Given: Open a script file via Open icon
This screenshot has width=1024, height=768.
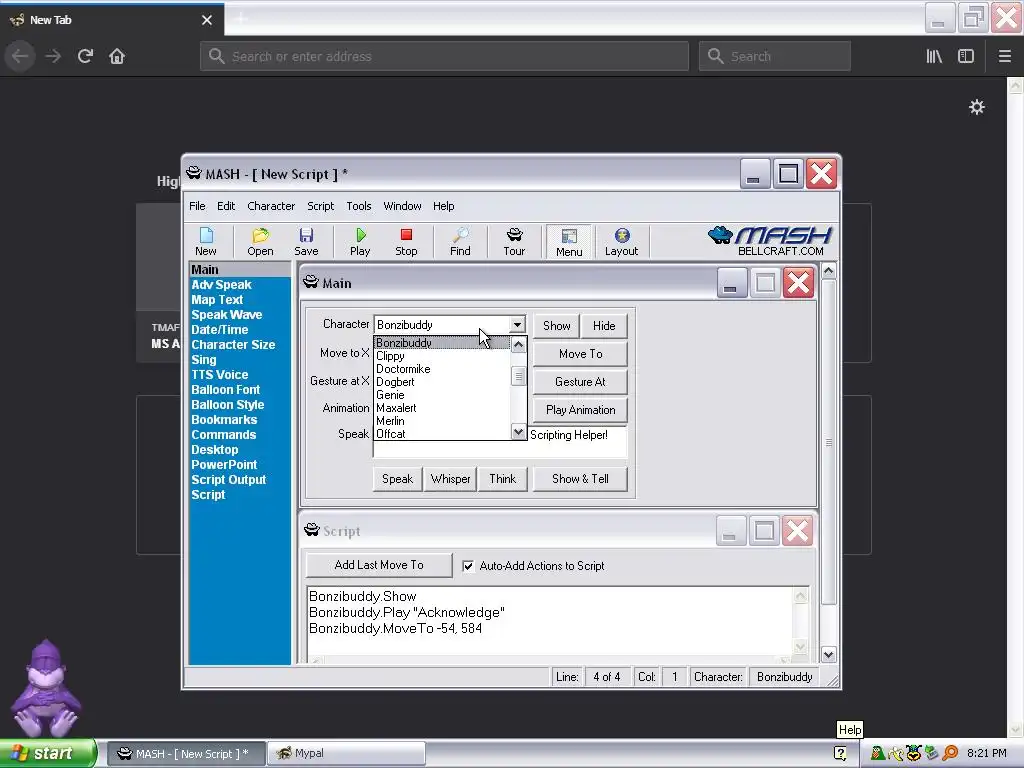Looking at the screenshot, I should click(x=260, y=241).
